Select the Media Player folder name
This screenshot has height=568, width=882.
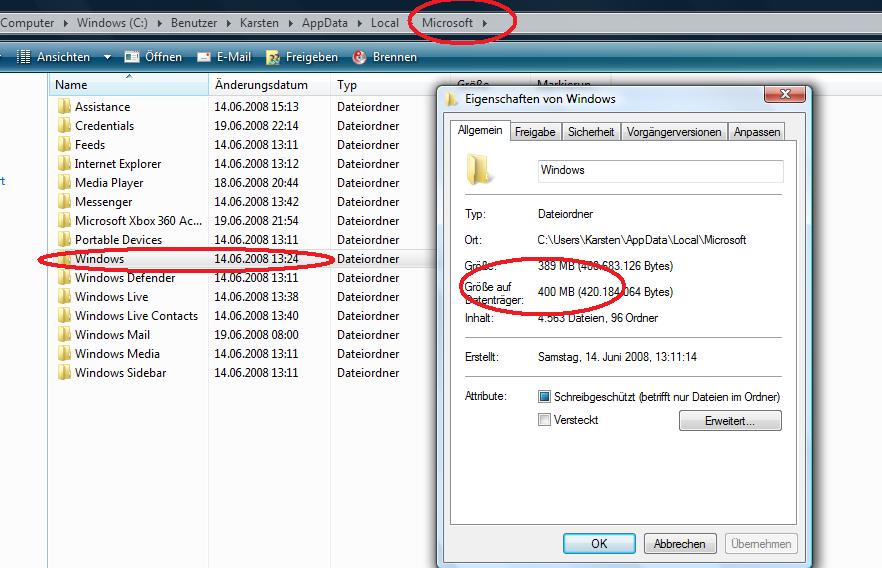[x=109, y=183]
